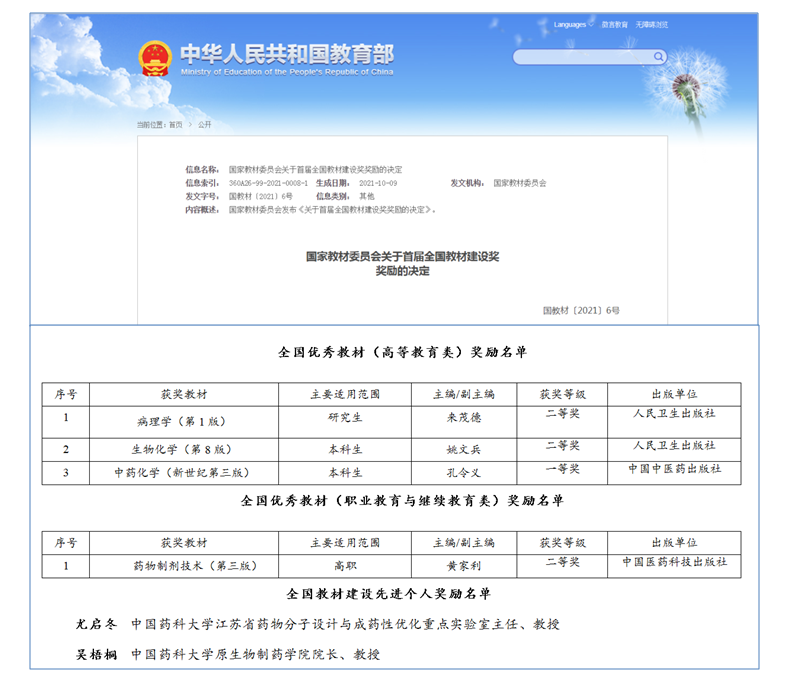Screen dimensions: 785x687
Task: Click the heading 全国教材建设先进个人奖励名单
Action: click(389, 594)
